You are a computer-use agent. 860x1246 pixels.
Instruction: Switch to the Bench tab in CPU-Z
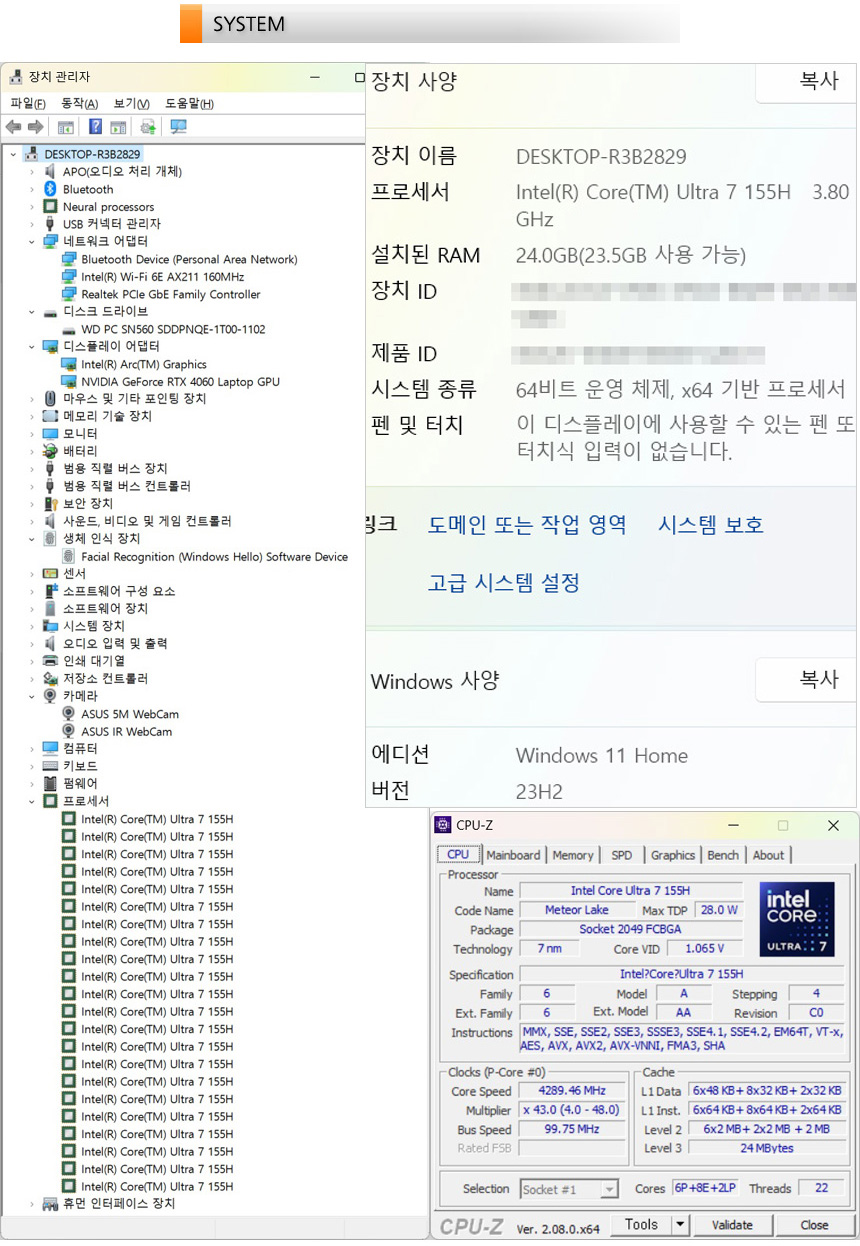pos(723,855)
